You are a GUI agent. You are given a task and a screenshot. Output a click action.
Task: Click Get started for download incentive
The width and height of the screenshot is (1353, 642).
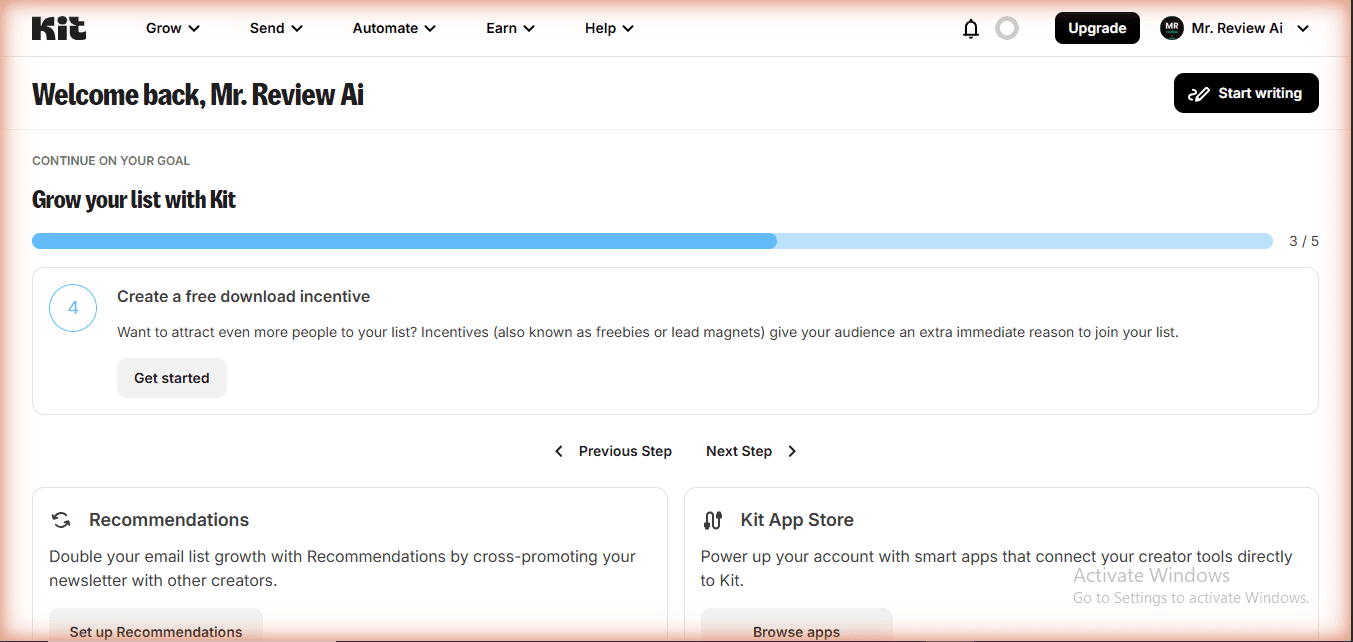(172, 378)
